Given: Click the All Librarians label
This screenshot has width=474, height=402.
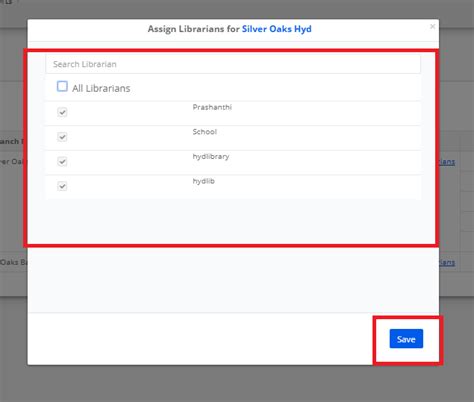Looking at the screenshot, I should point(101,88).
